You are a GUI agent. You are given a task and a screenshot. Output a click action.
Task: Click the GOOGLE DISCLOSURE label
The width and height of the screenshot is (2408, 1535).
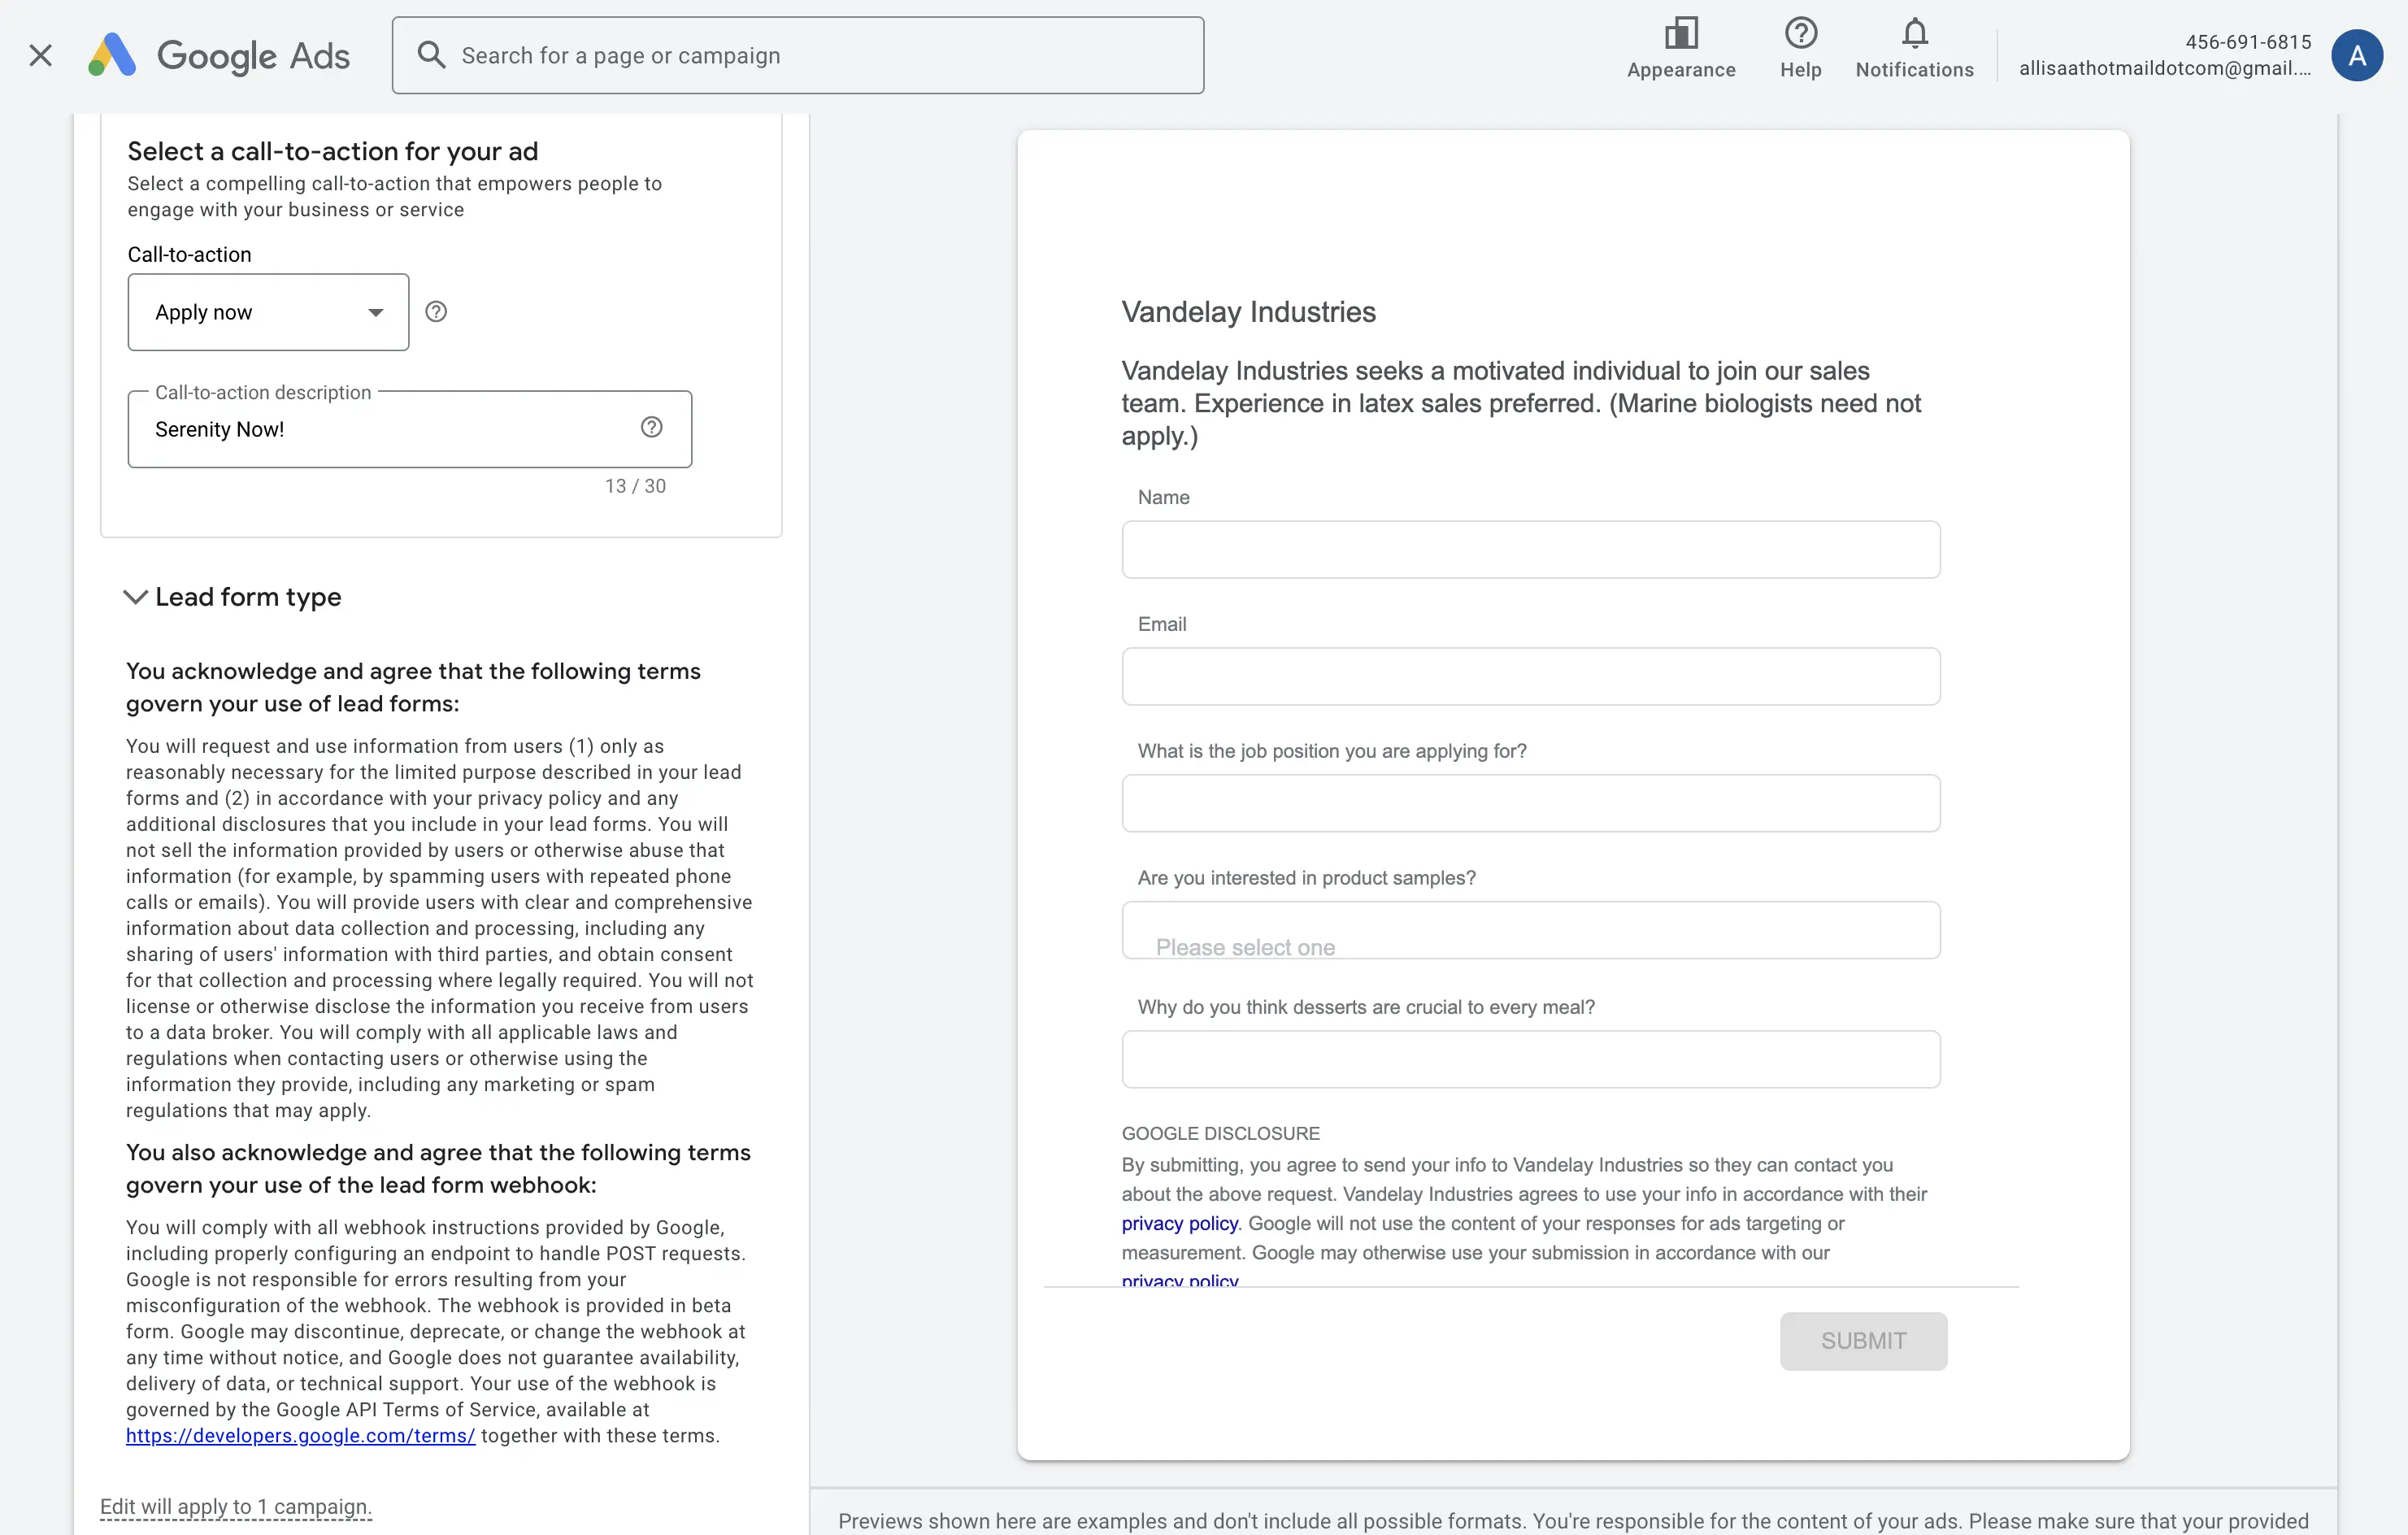1220,1133
